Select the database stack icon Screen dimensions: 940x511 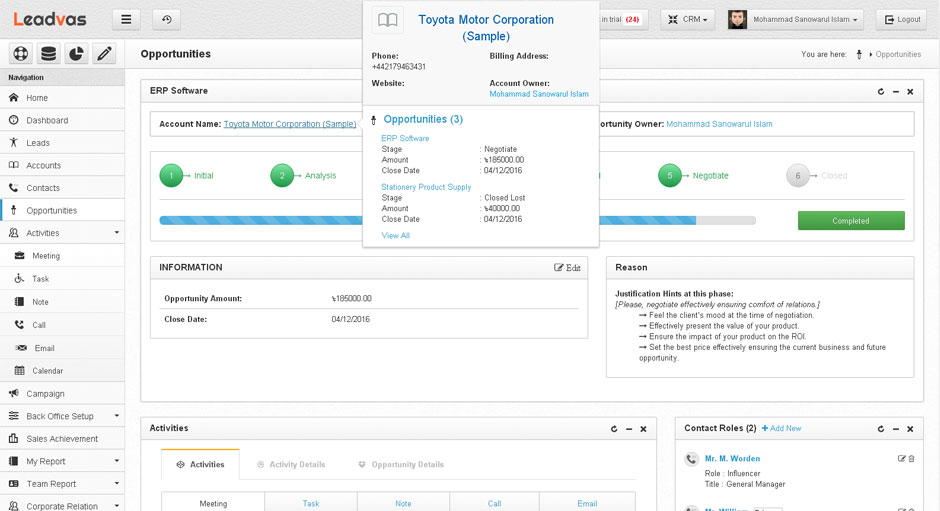tap(49, 54)
